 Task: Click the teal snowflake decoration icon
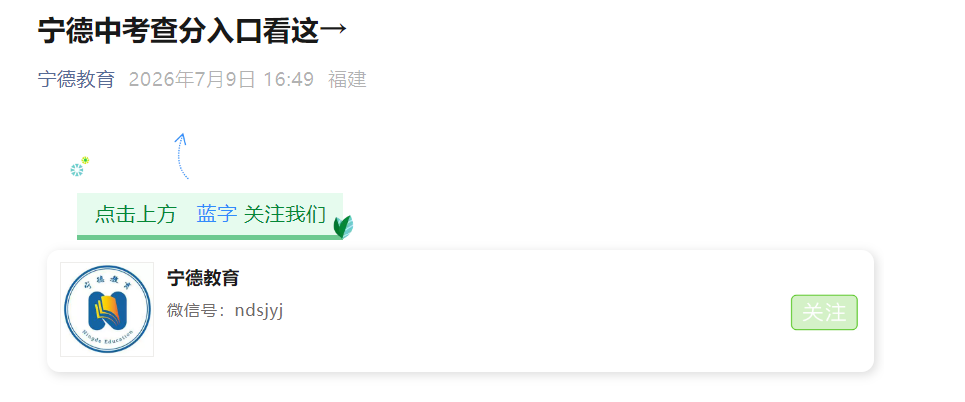pos(77,170)
